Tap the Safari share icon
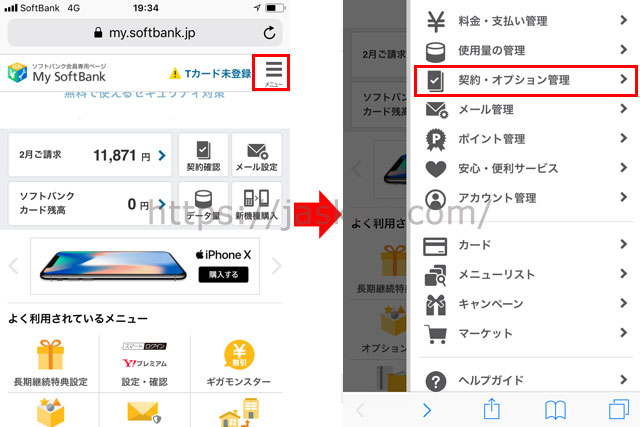 [491, 409]
